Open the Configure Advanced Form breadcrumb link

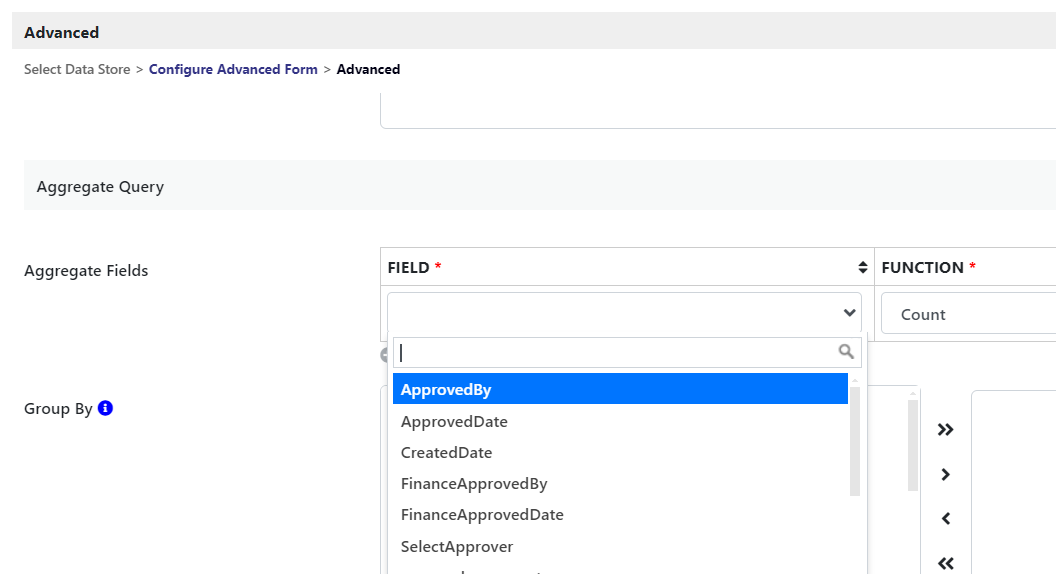233,69
